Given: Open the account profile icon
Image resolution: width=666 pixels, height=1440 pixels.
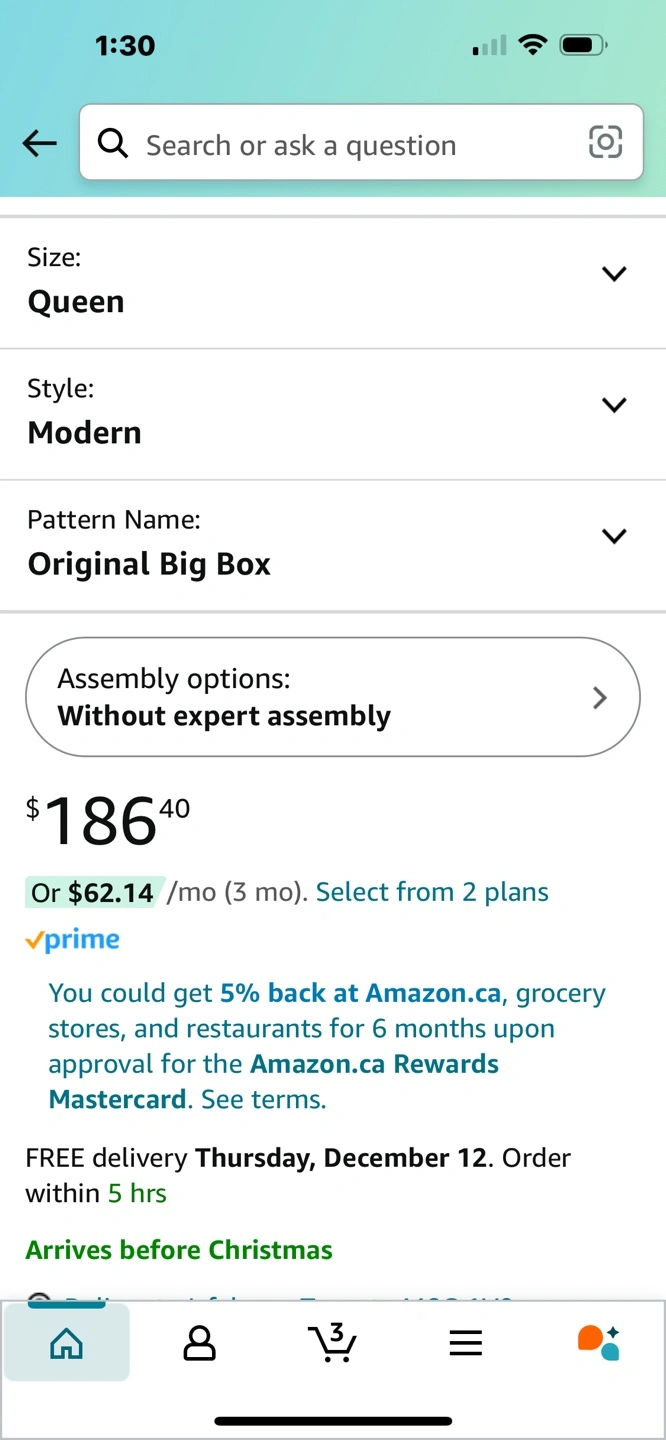Looking at the screenshot, I should 199,1343.
